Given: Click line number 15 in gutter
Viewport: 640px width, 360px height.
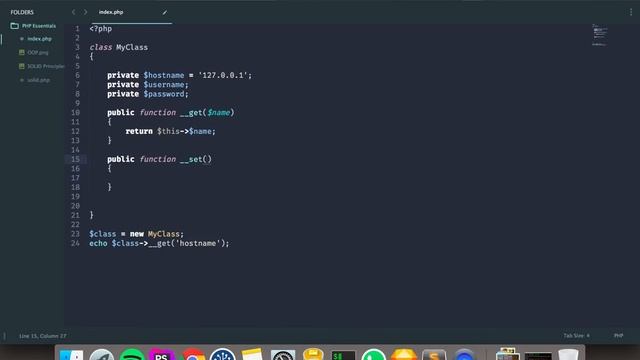Looking at the screenshot, I should tap(76, 159).
